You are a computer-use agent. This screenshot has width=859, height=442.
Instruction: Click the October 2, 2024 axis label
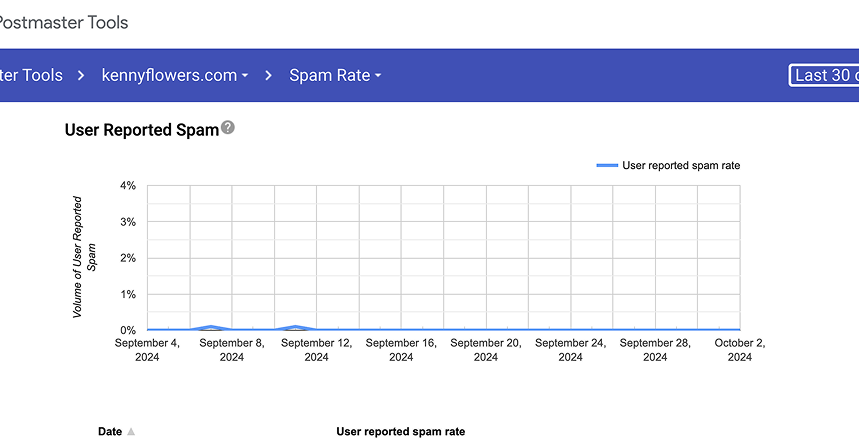[739, 349]
